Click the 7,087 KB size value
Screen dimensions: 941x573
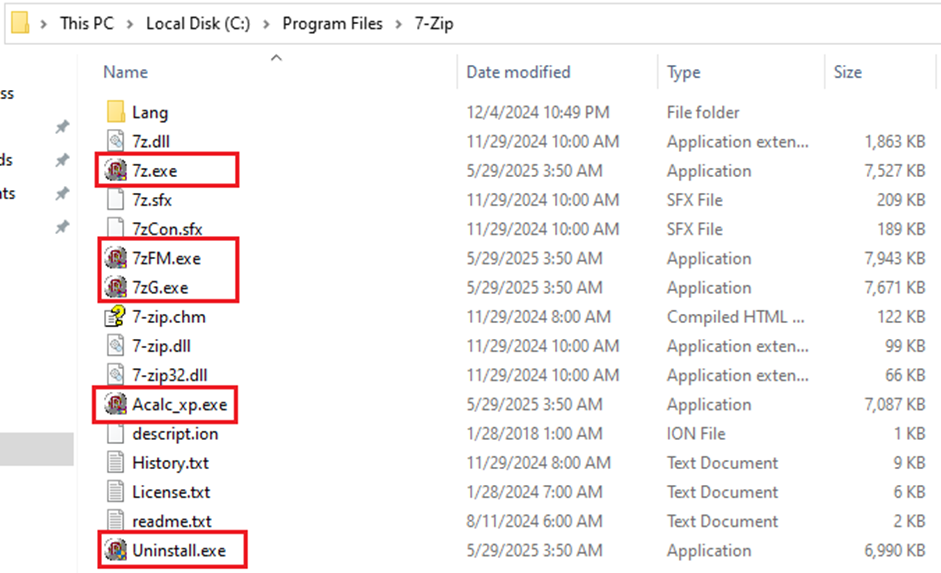[x=895, y=405]
